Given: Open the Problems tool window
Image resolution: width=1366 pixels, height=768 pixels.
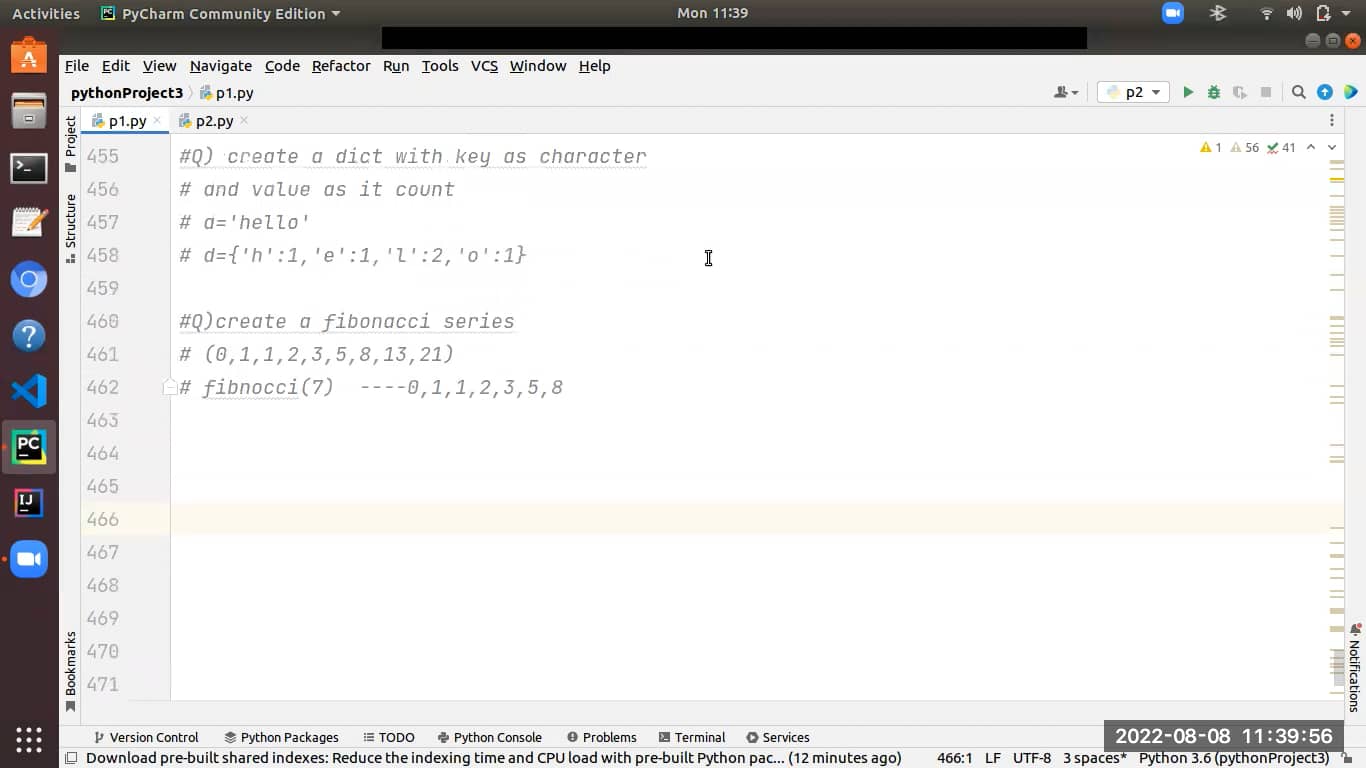Looking at the screenshot, I should pos(602,737).
